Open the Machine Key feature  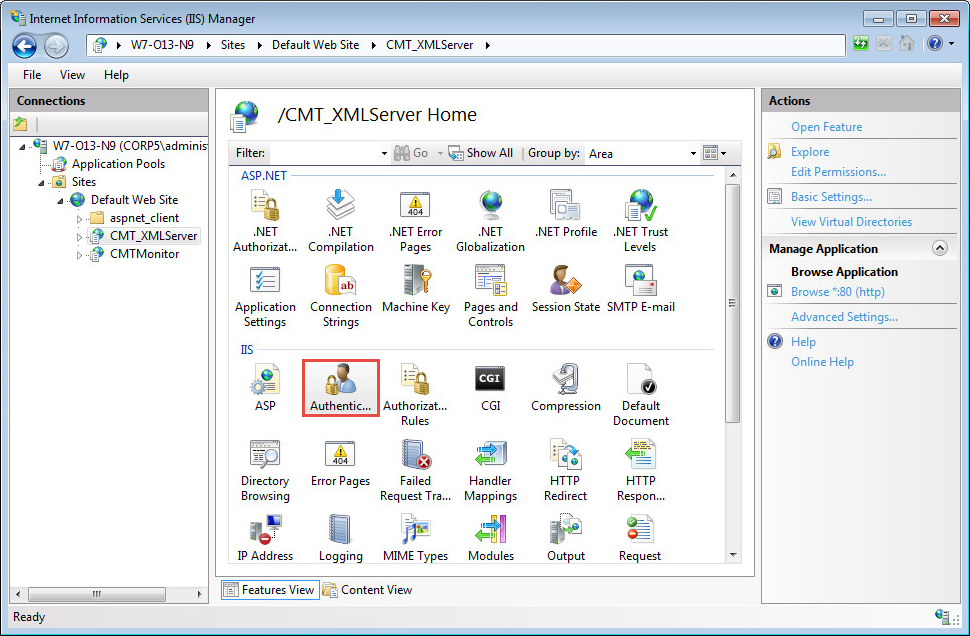point(415,289)
